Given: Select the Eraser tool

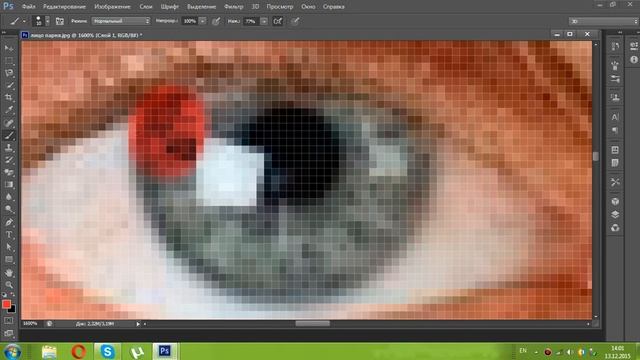Looking at the screenshot, I should pos(9,172).
